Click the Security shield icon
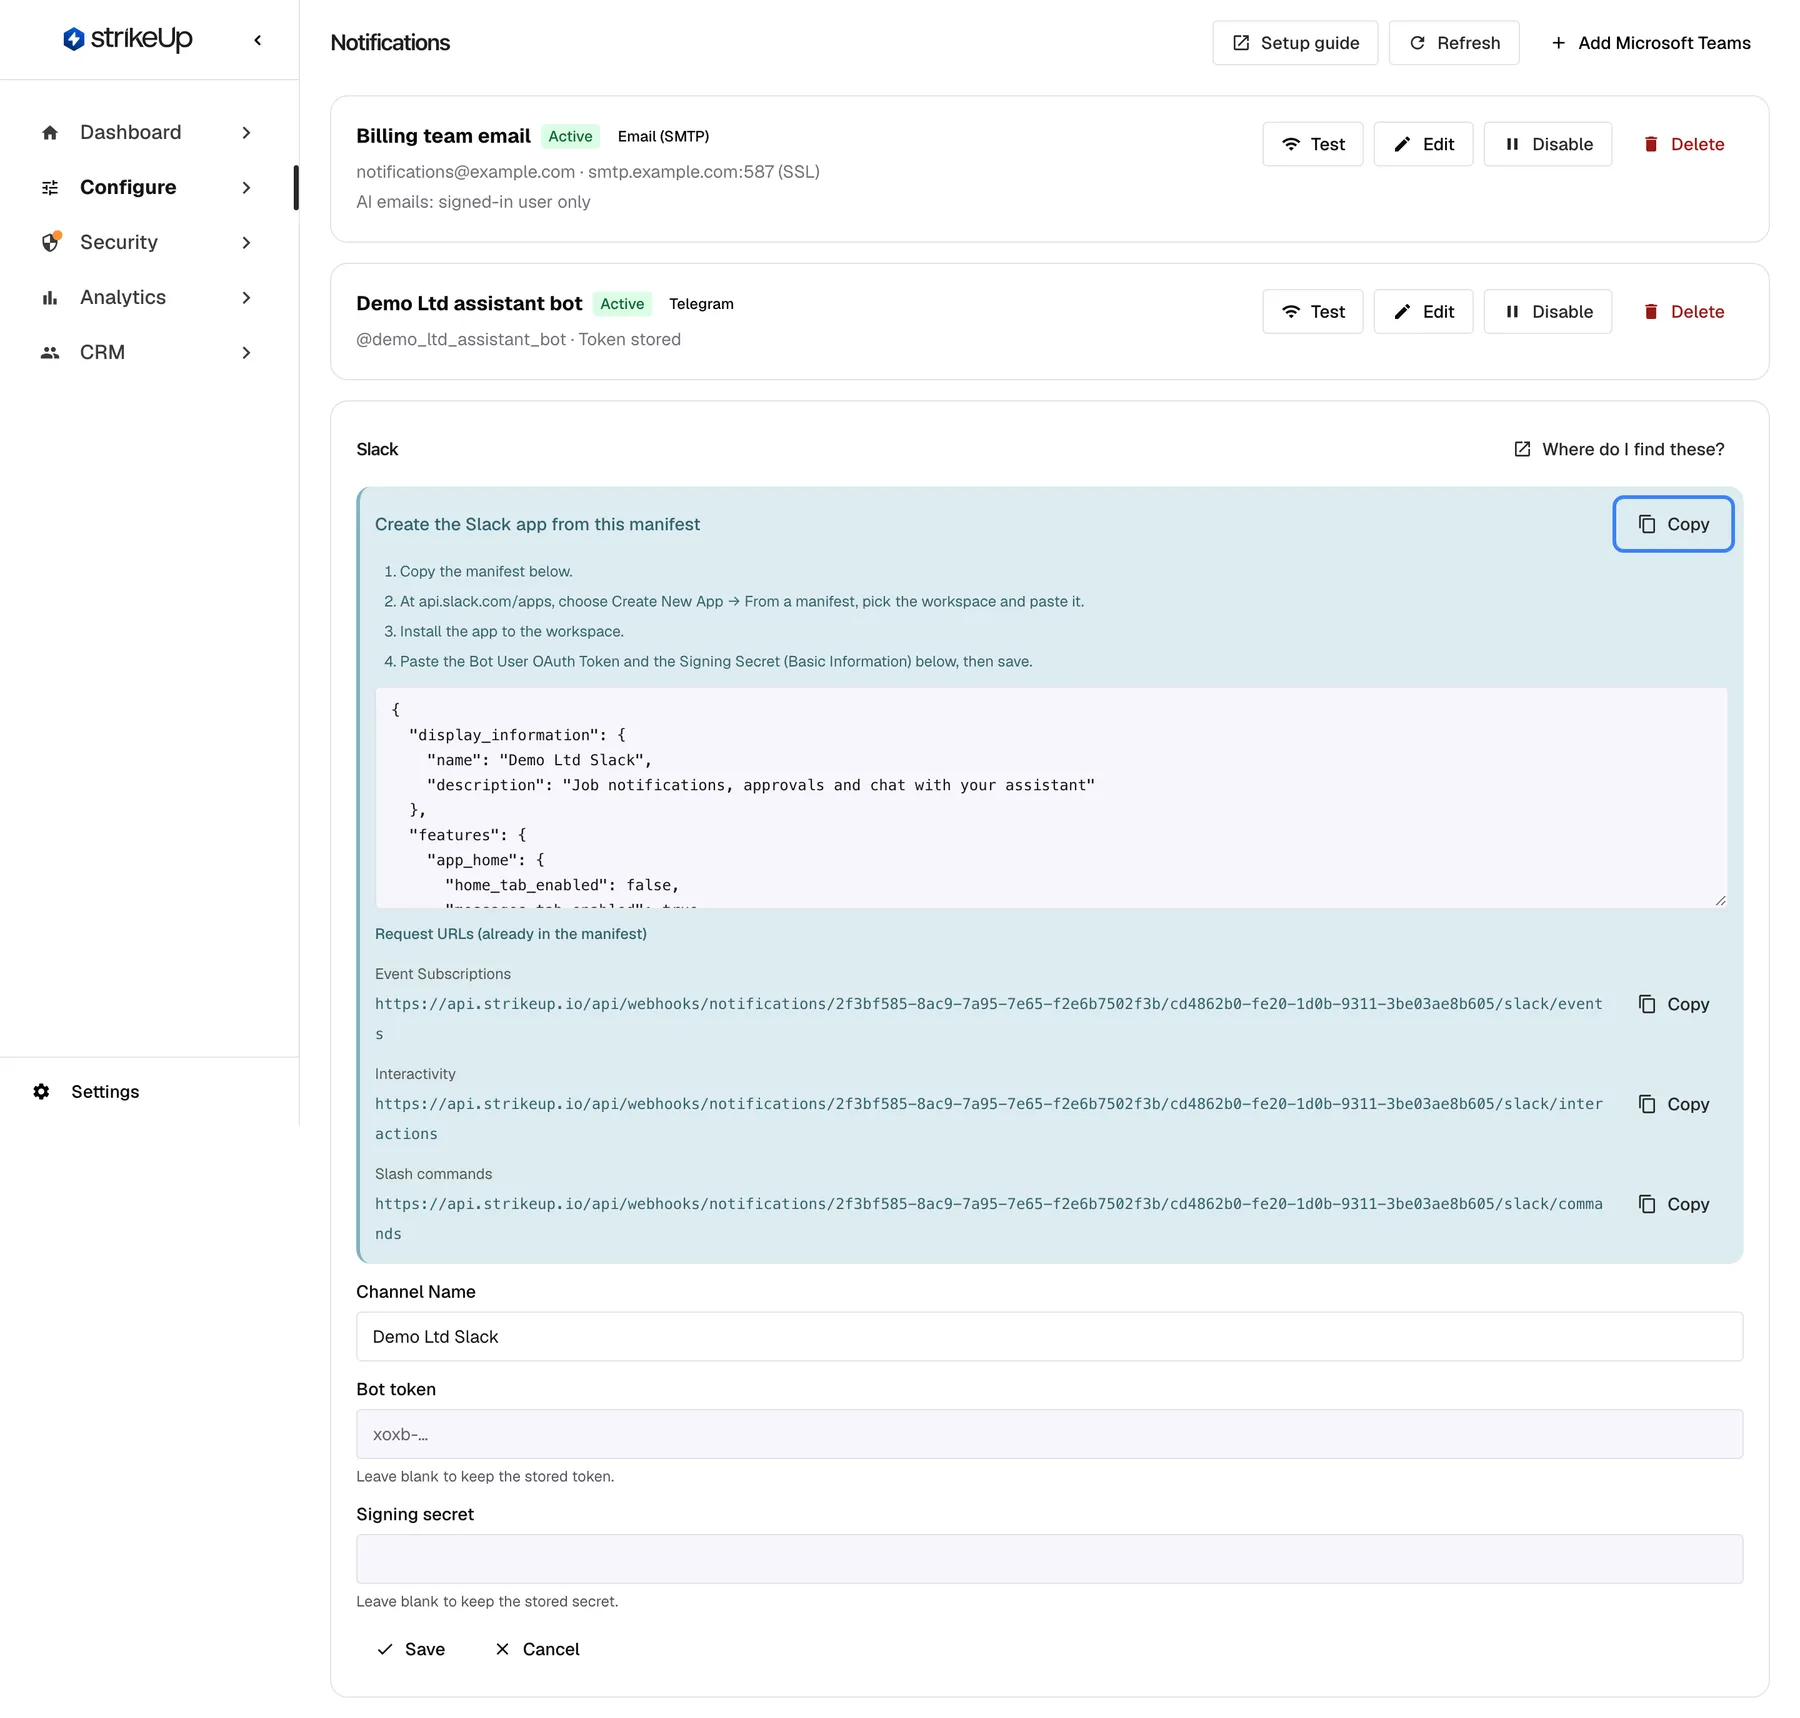The width and height of the screenshot is (1800, 1718). pos(51,242)
